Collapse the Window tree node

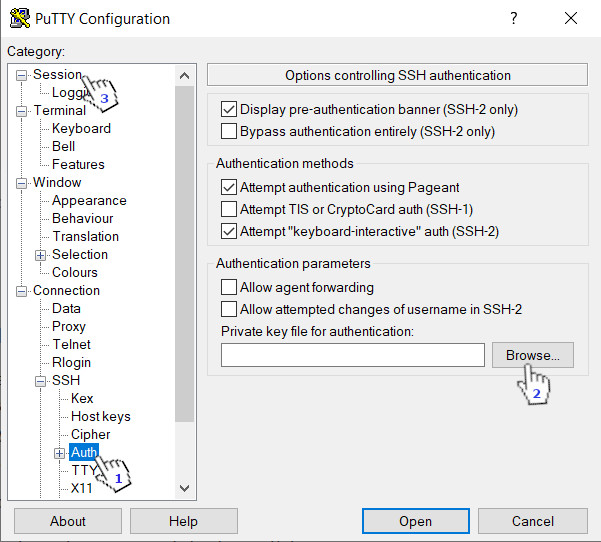click(21, 183)
